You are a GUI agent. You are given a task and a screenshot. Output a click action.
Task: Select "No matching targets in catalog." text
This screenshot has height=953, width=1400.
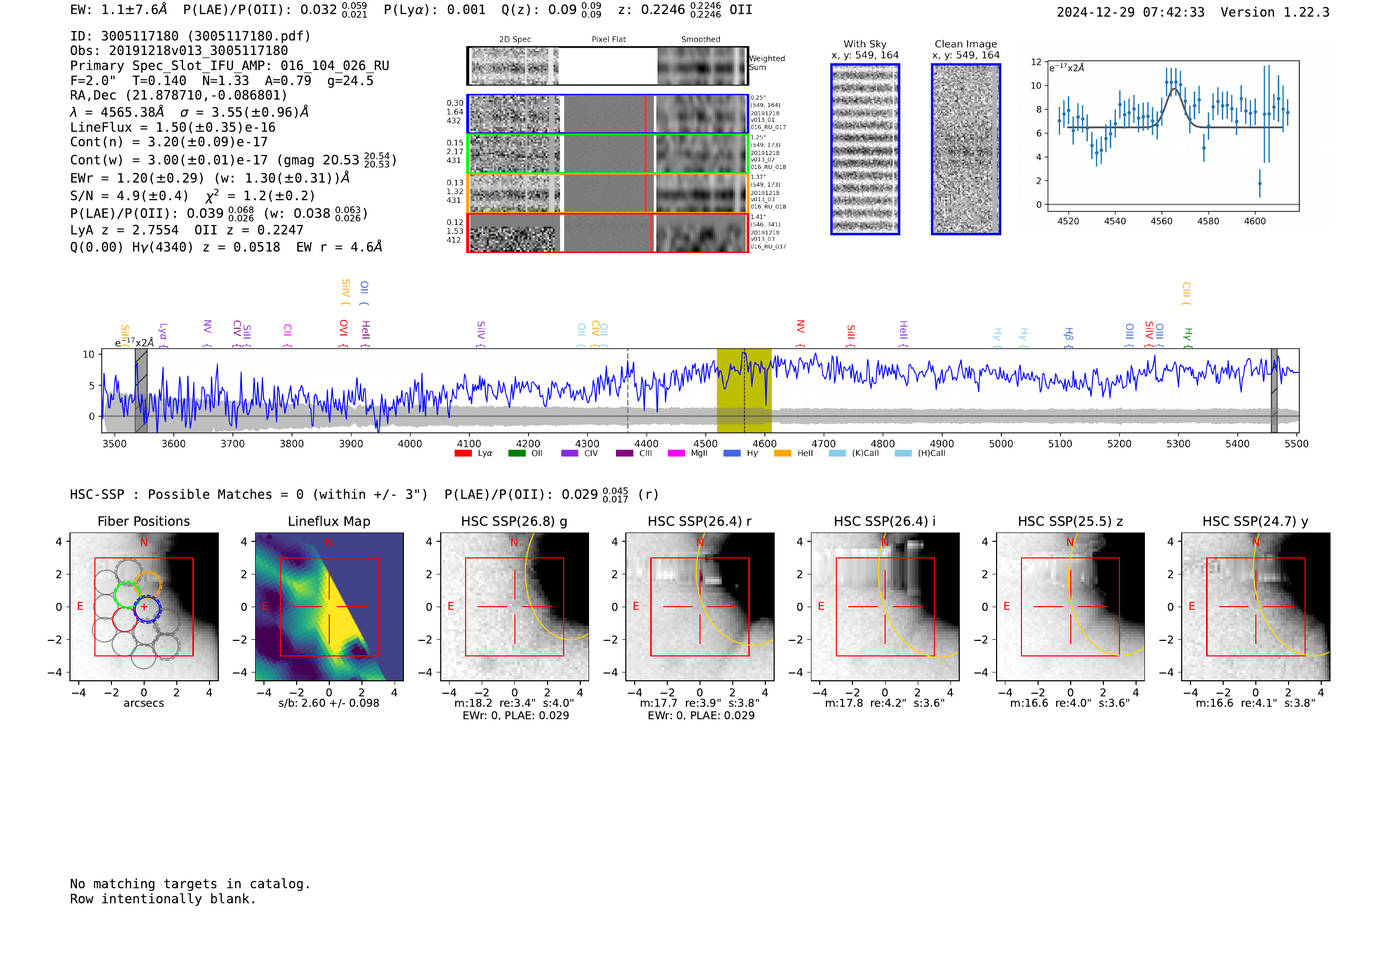click(190, 884)
